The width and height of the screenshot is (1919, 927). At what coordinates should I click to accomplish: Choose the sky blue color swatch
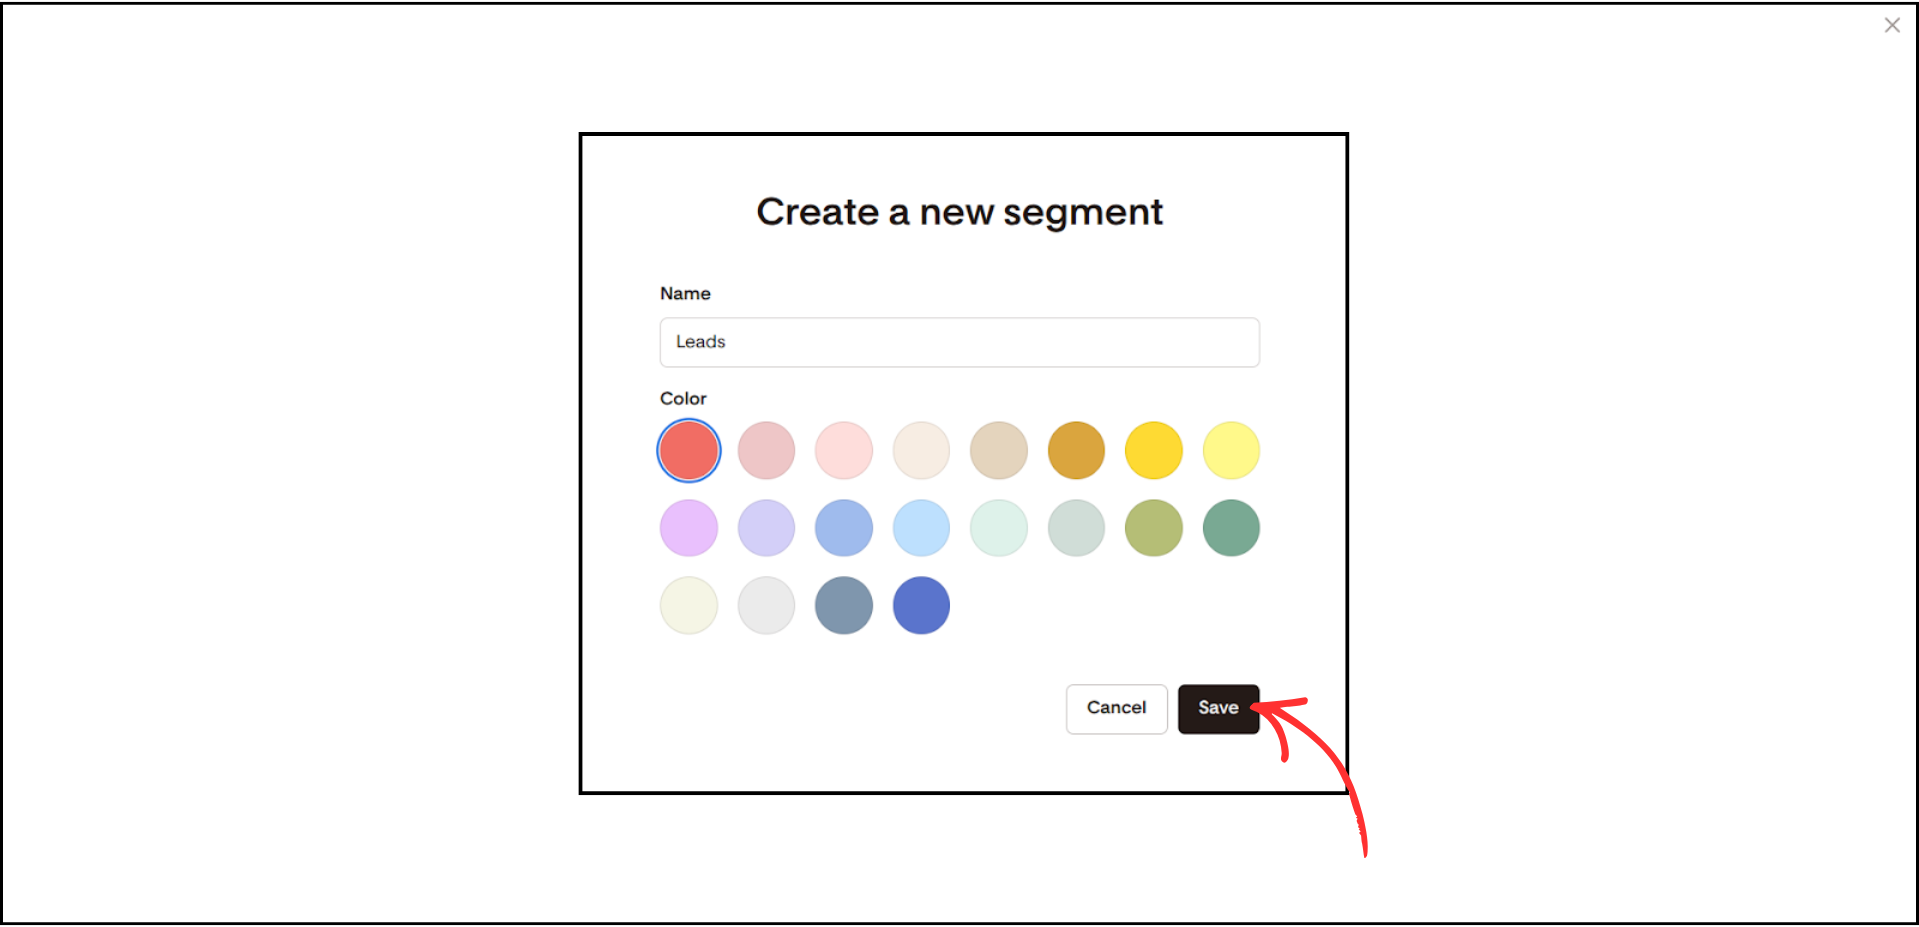pos(920,527)
